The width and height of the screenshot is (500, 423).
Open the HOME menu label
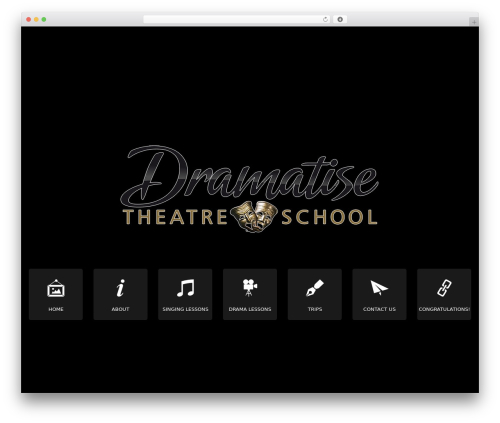56,309
